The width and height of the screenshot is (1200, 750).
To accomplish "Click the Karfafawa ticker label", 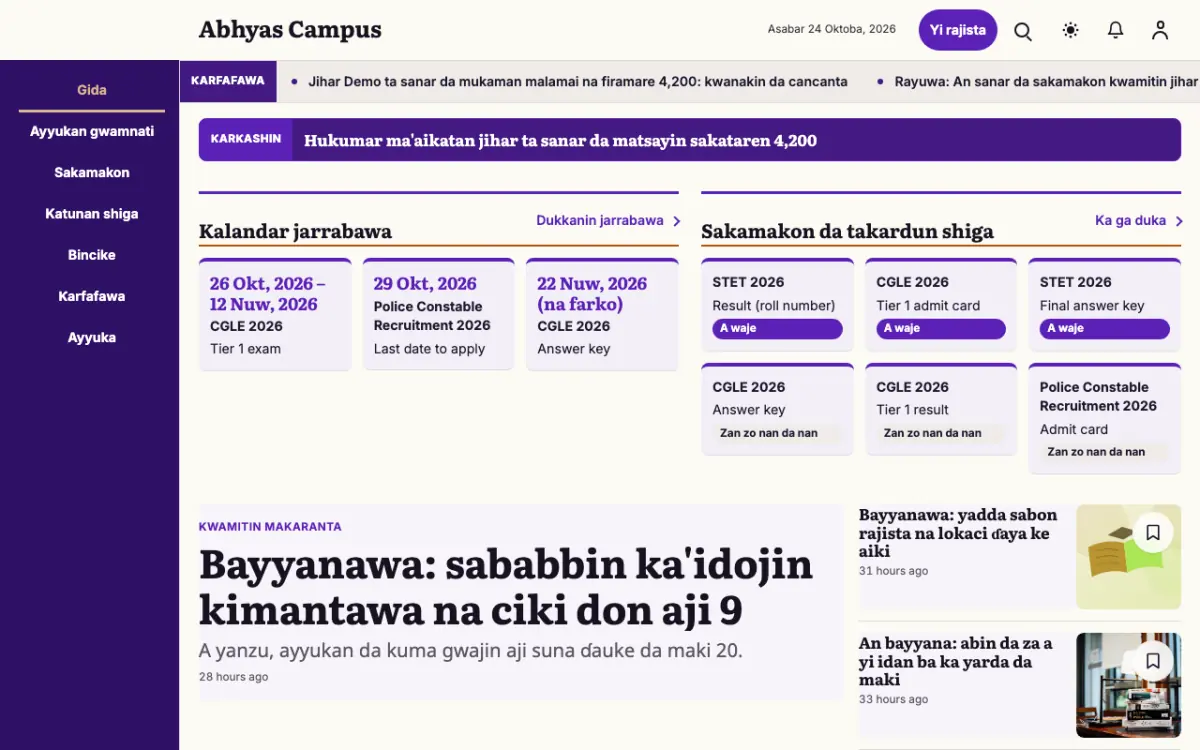I will click(x=228, y=81).
